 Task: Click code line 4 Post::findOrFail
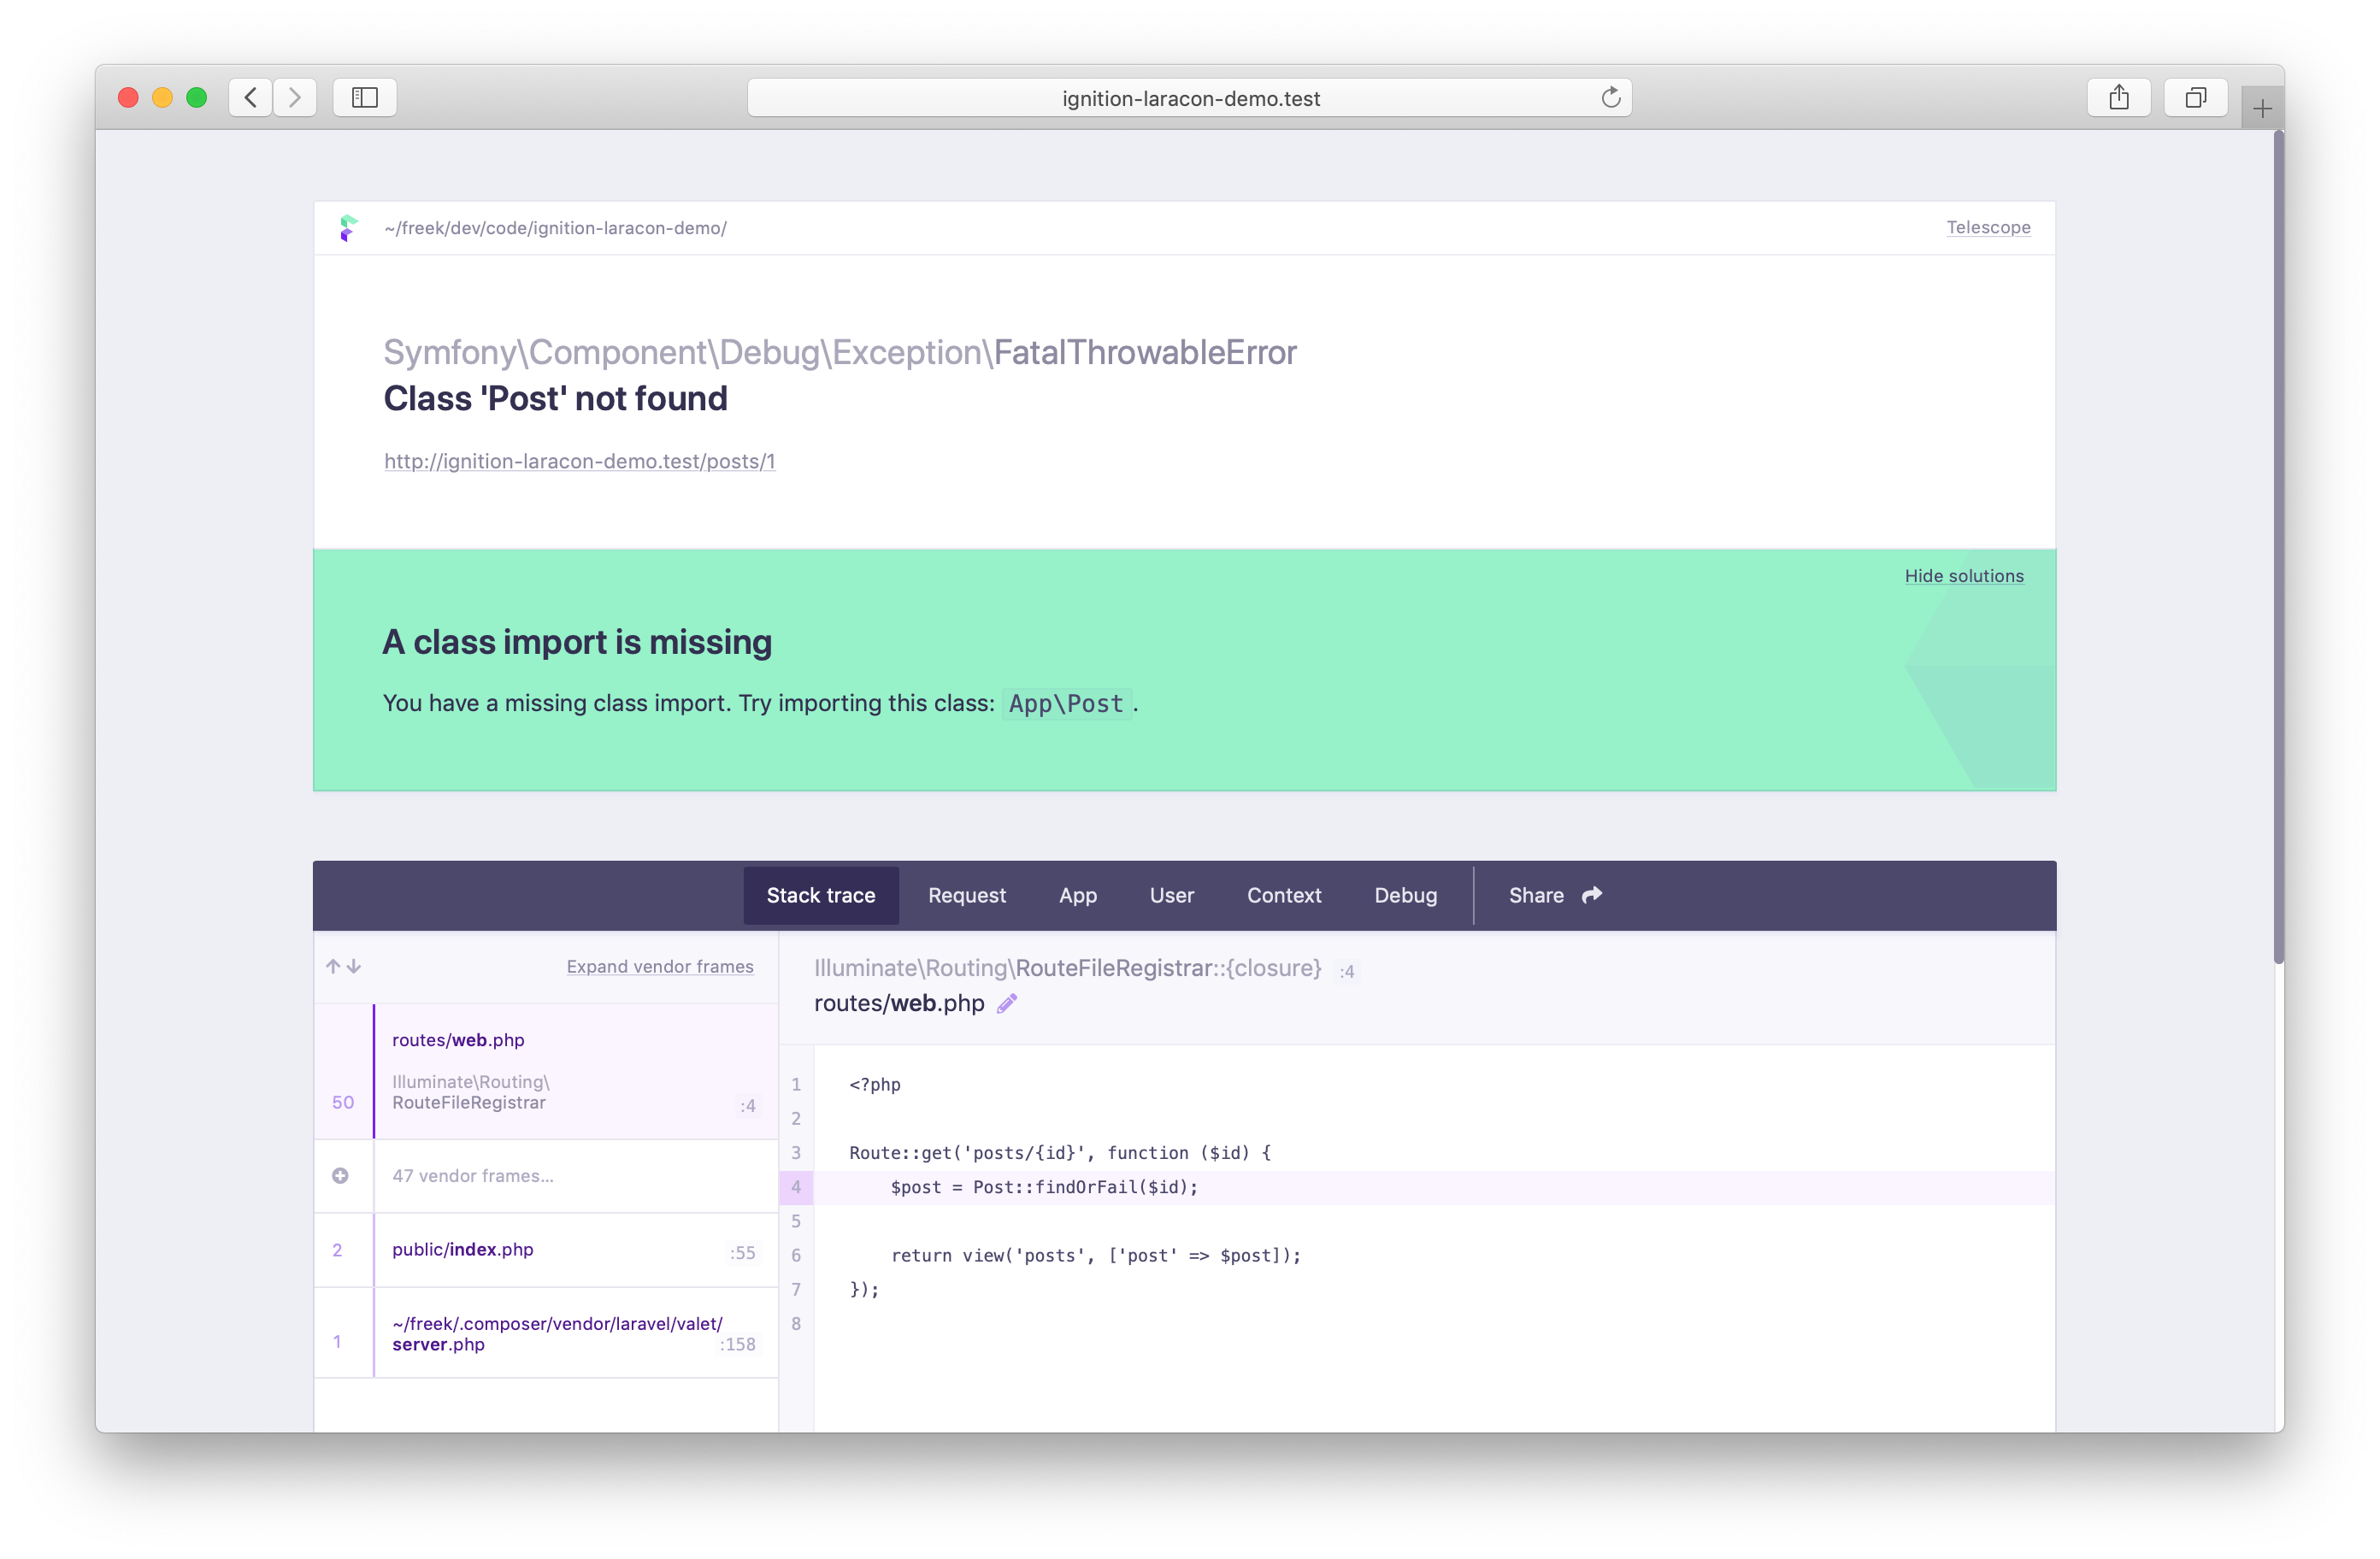tap(1044, 1187)
